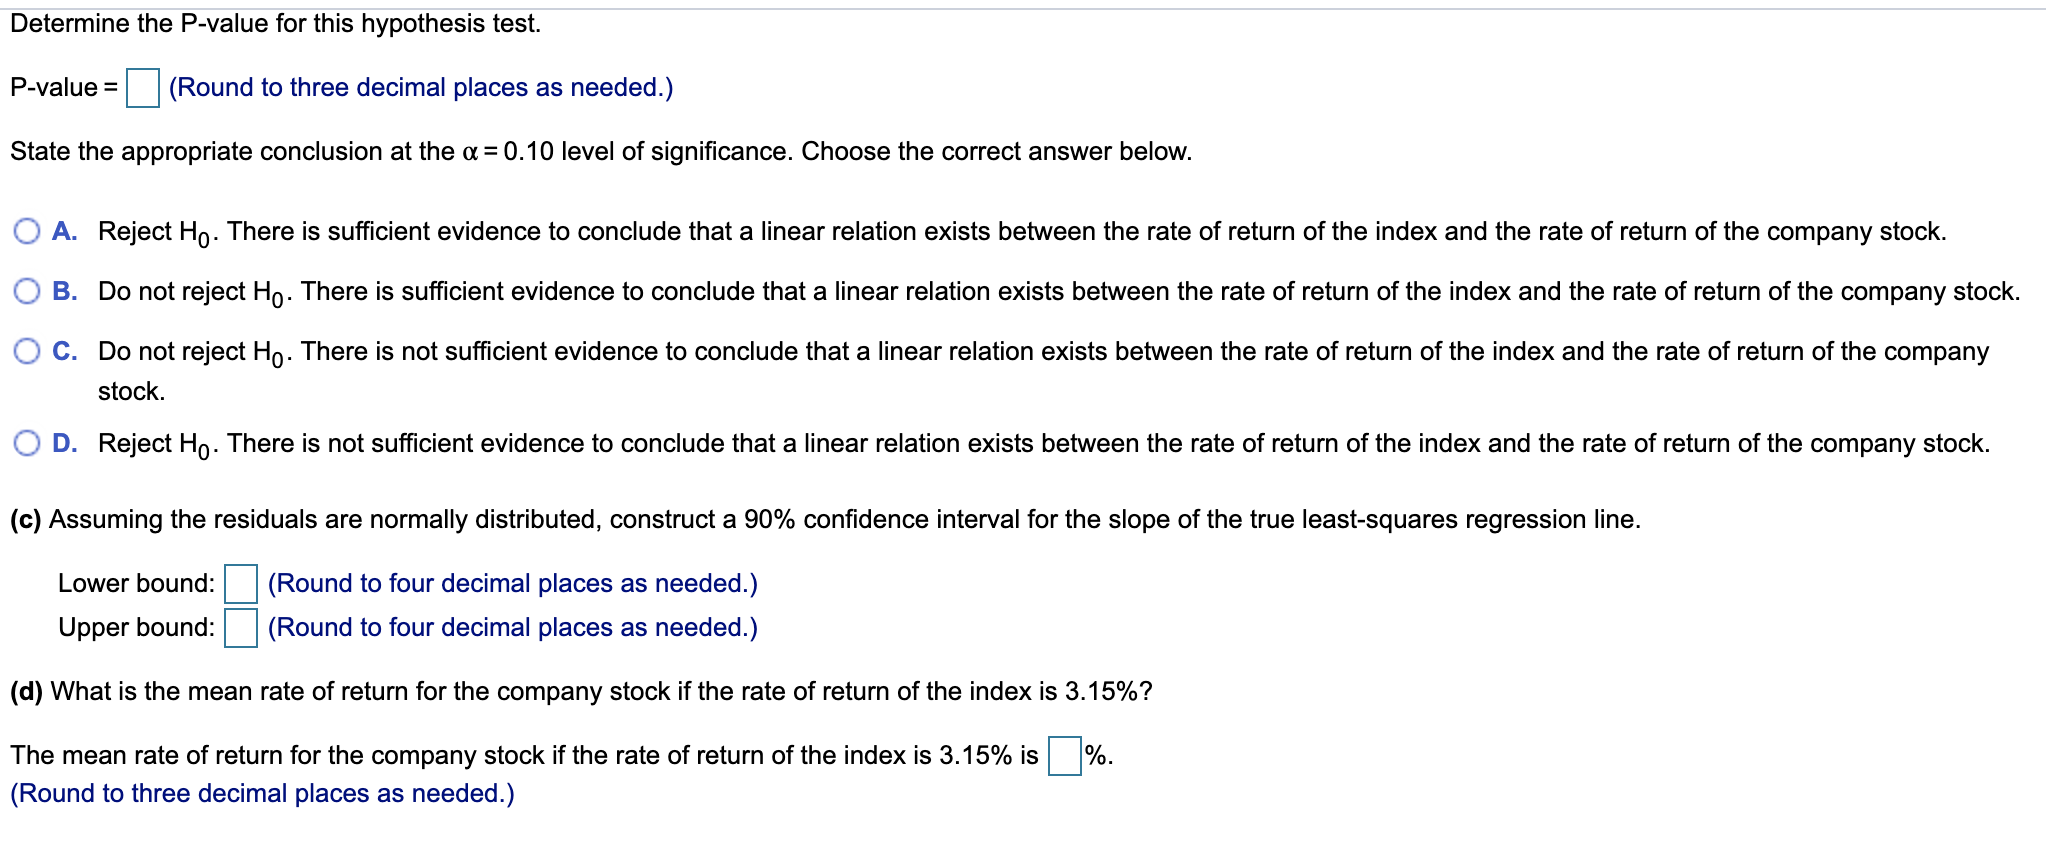2046x858 pixels.
Task: Select option Do not reject H0 not sufficient
Action: (x=25, y=351)
